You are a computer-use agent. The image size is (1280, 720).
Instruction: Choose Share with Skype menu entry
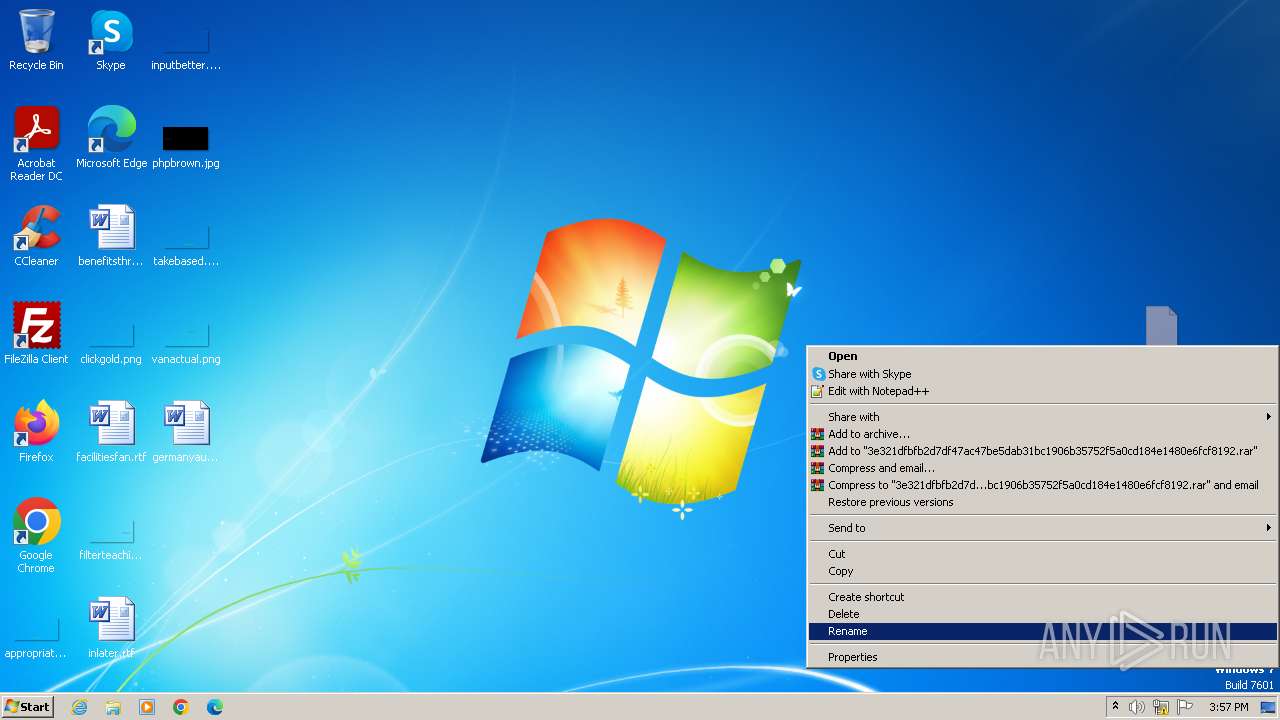[x=1042, y=374]
